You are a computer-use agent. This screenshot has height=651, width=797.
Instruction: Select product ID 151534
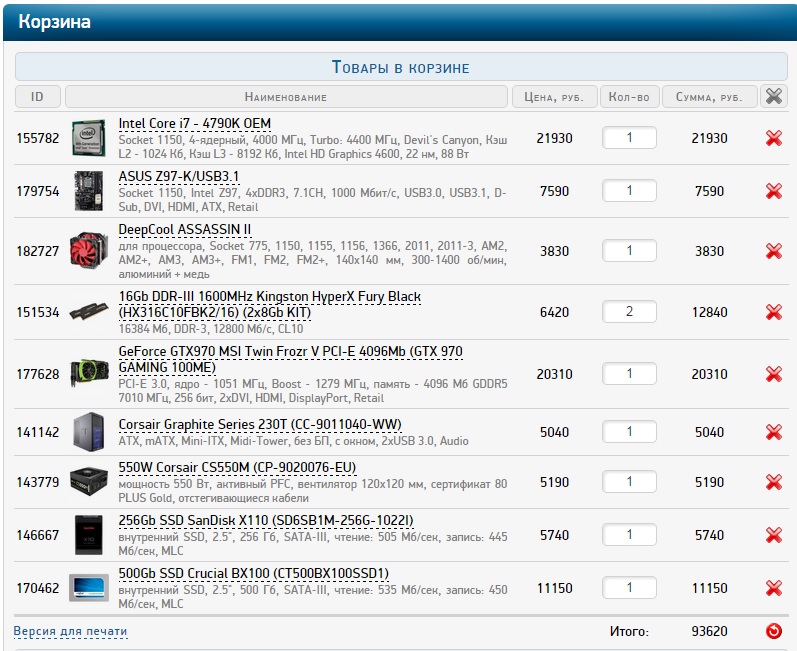pos(38,312)
